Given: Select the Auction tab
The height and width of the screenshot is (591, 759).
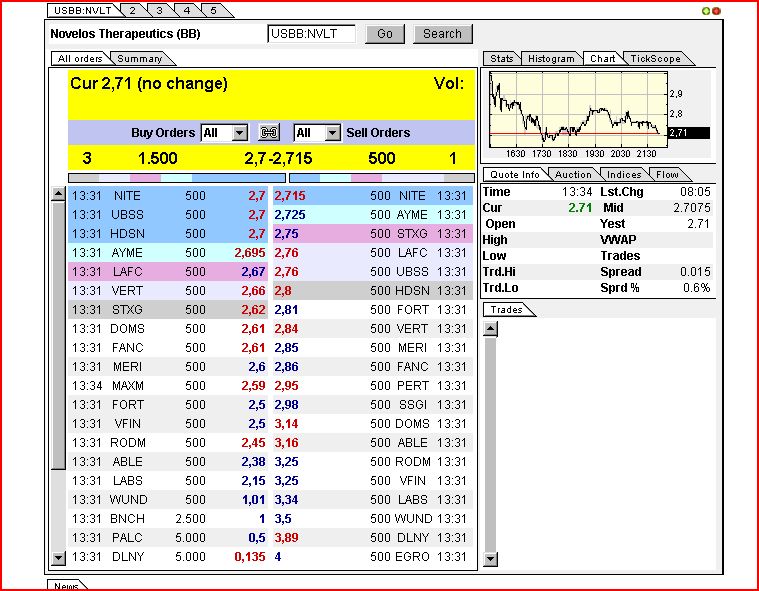Looking at the screenshot, I should click(x=573, y=175).
